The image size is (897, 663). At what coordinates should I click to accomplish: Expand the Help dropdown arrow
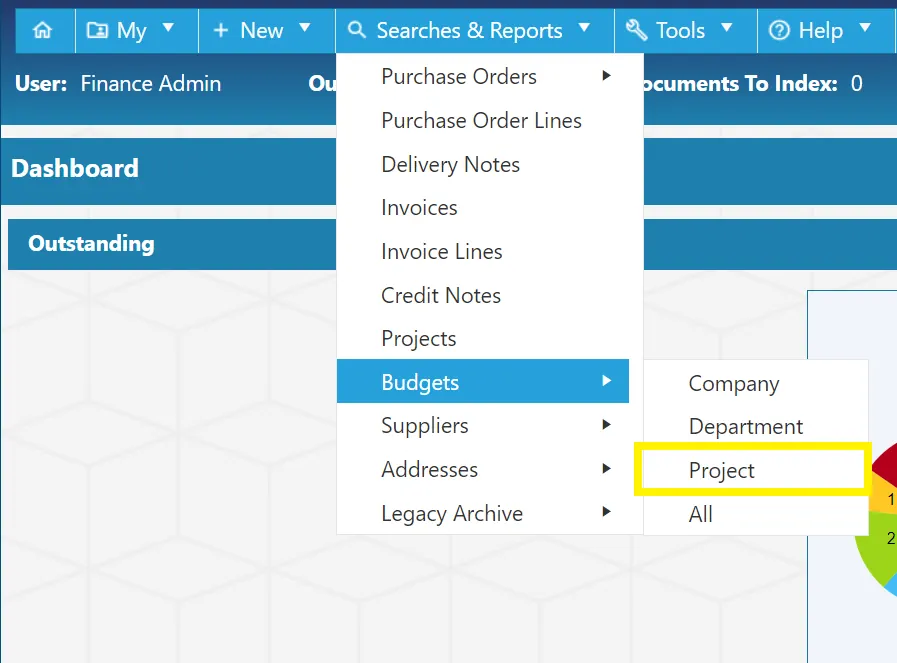(x=865, y=27)
